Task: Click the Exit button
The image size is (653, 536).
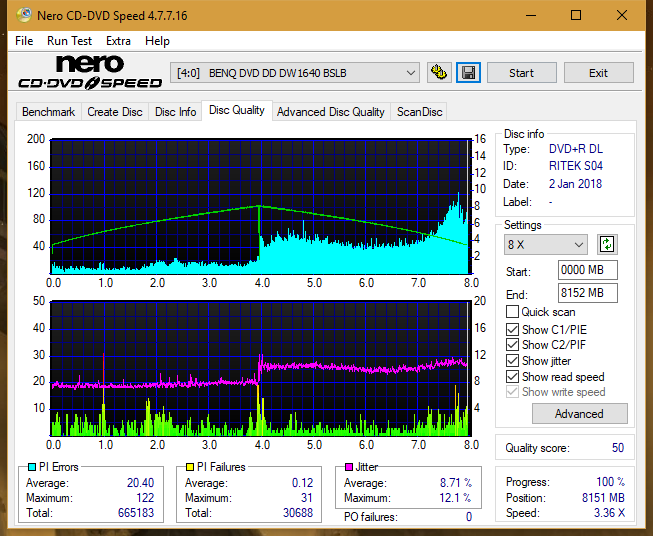Action: (x=598, y=73)
